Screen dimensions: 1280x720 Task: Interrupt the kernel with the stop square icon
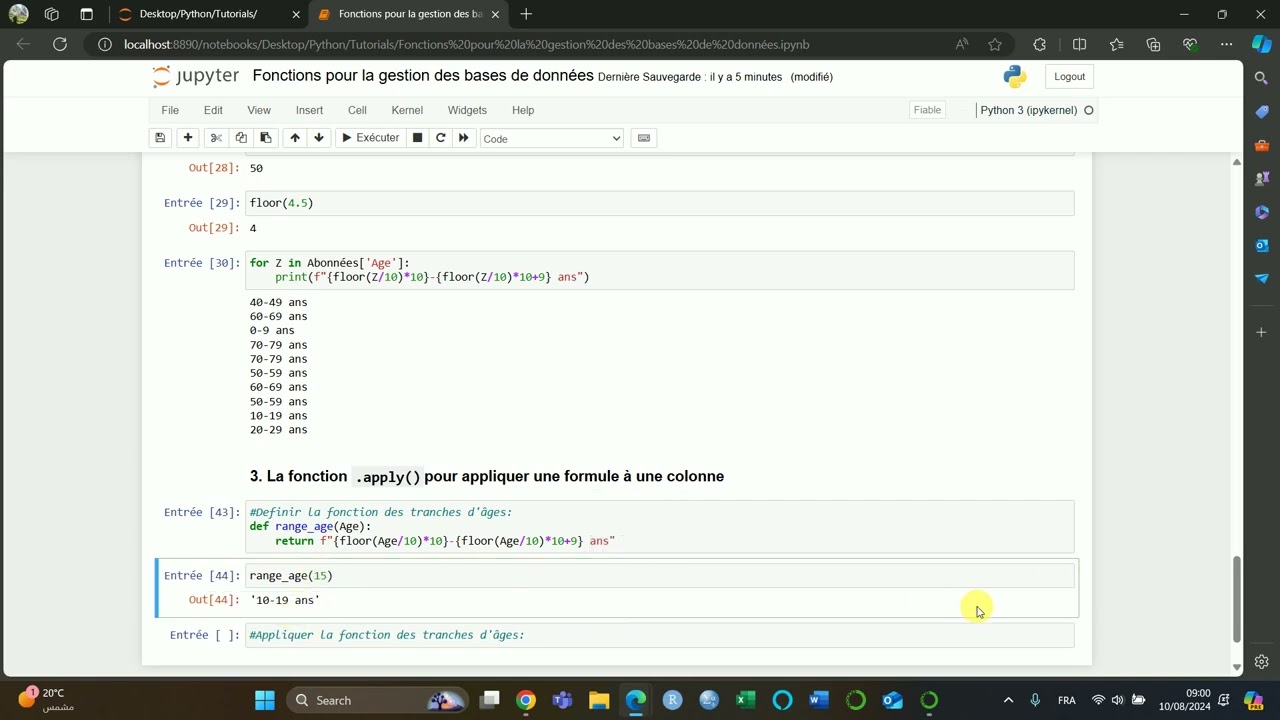click(418, 138)
